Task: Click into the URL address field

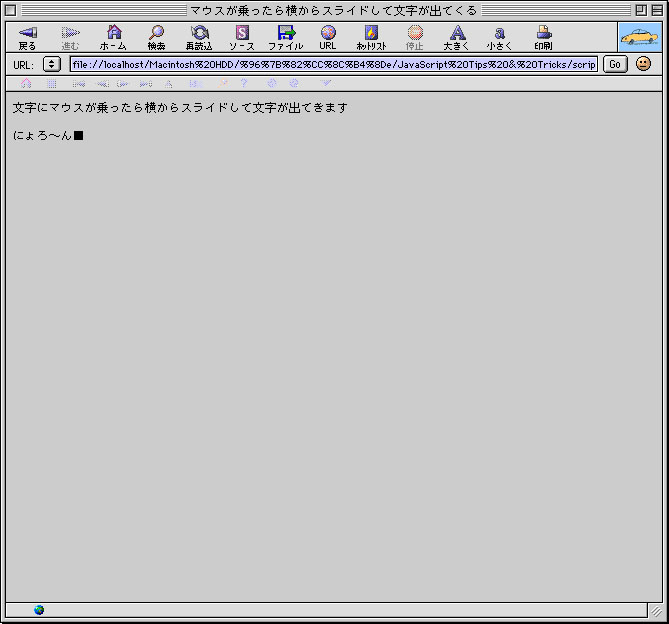Action: click(x=334, y=64)
